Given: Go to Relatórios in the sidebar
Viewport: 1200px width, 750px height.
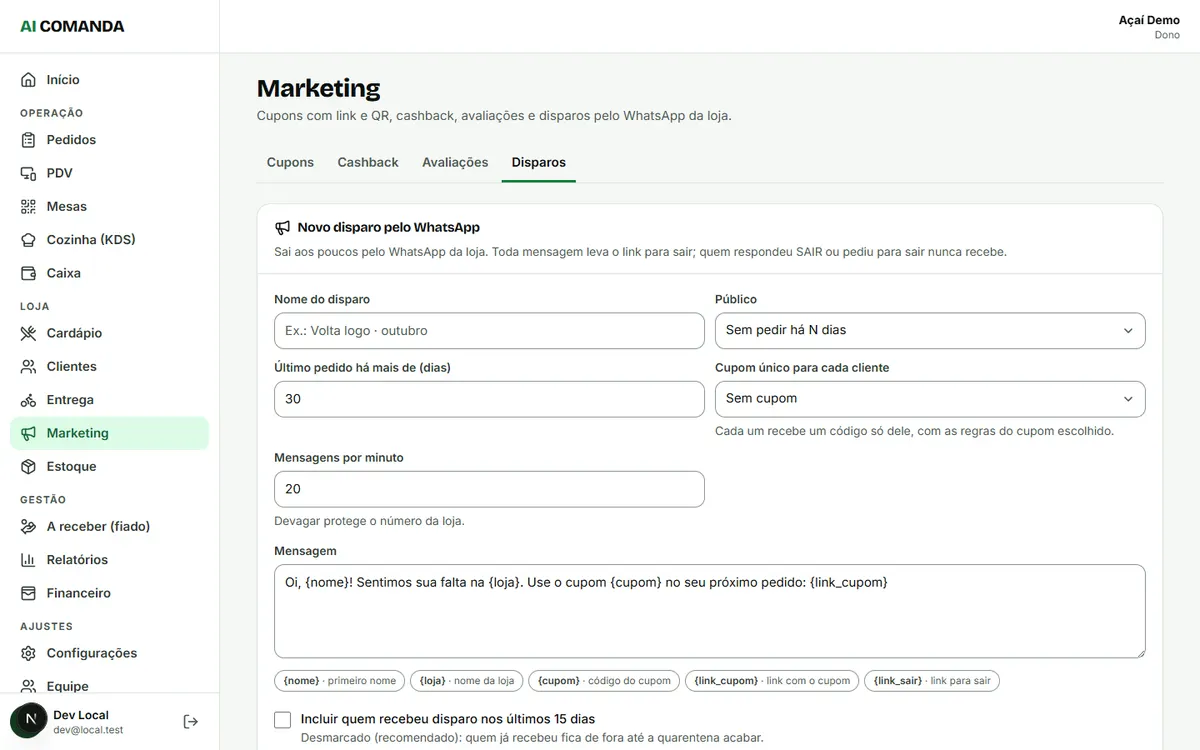Looking at the screenshot, I should [109, 560].
